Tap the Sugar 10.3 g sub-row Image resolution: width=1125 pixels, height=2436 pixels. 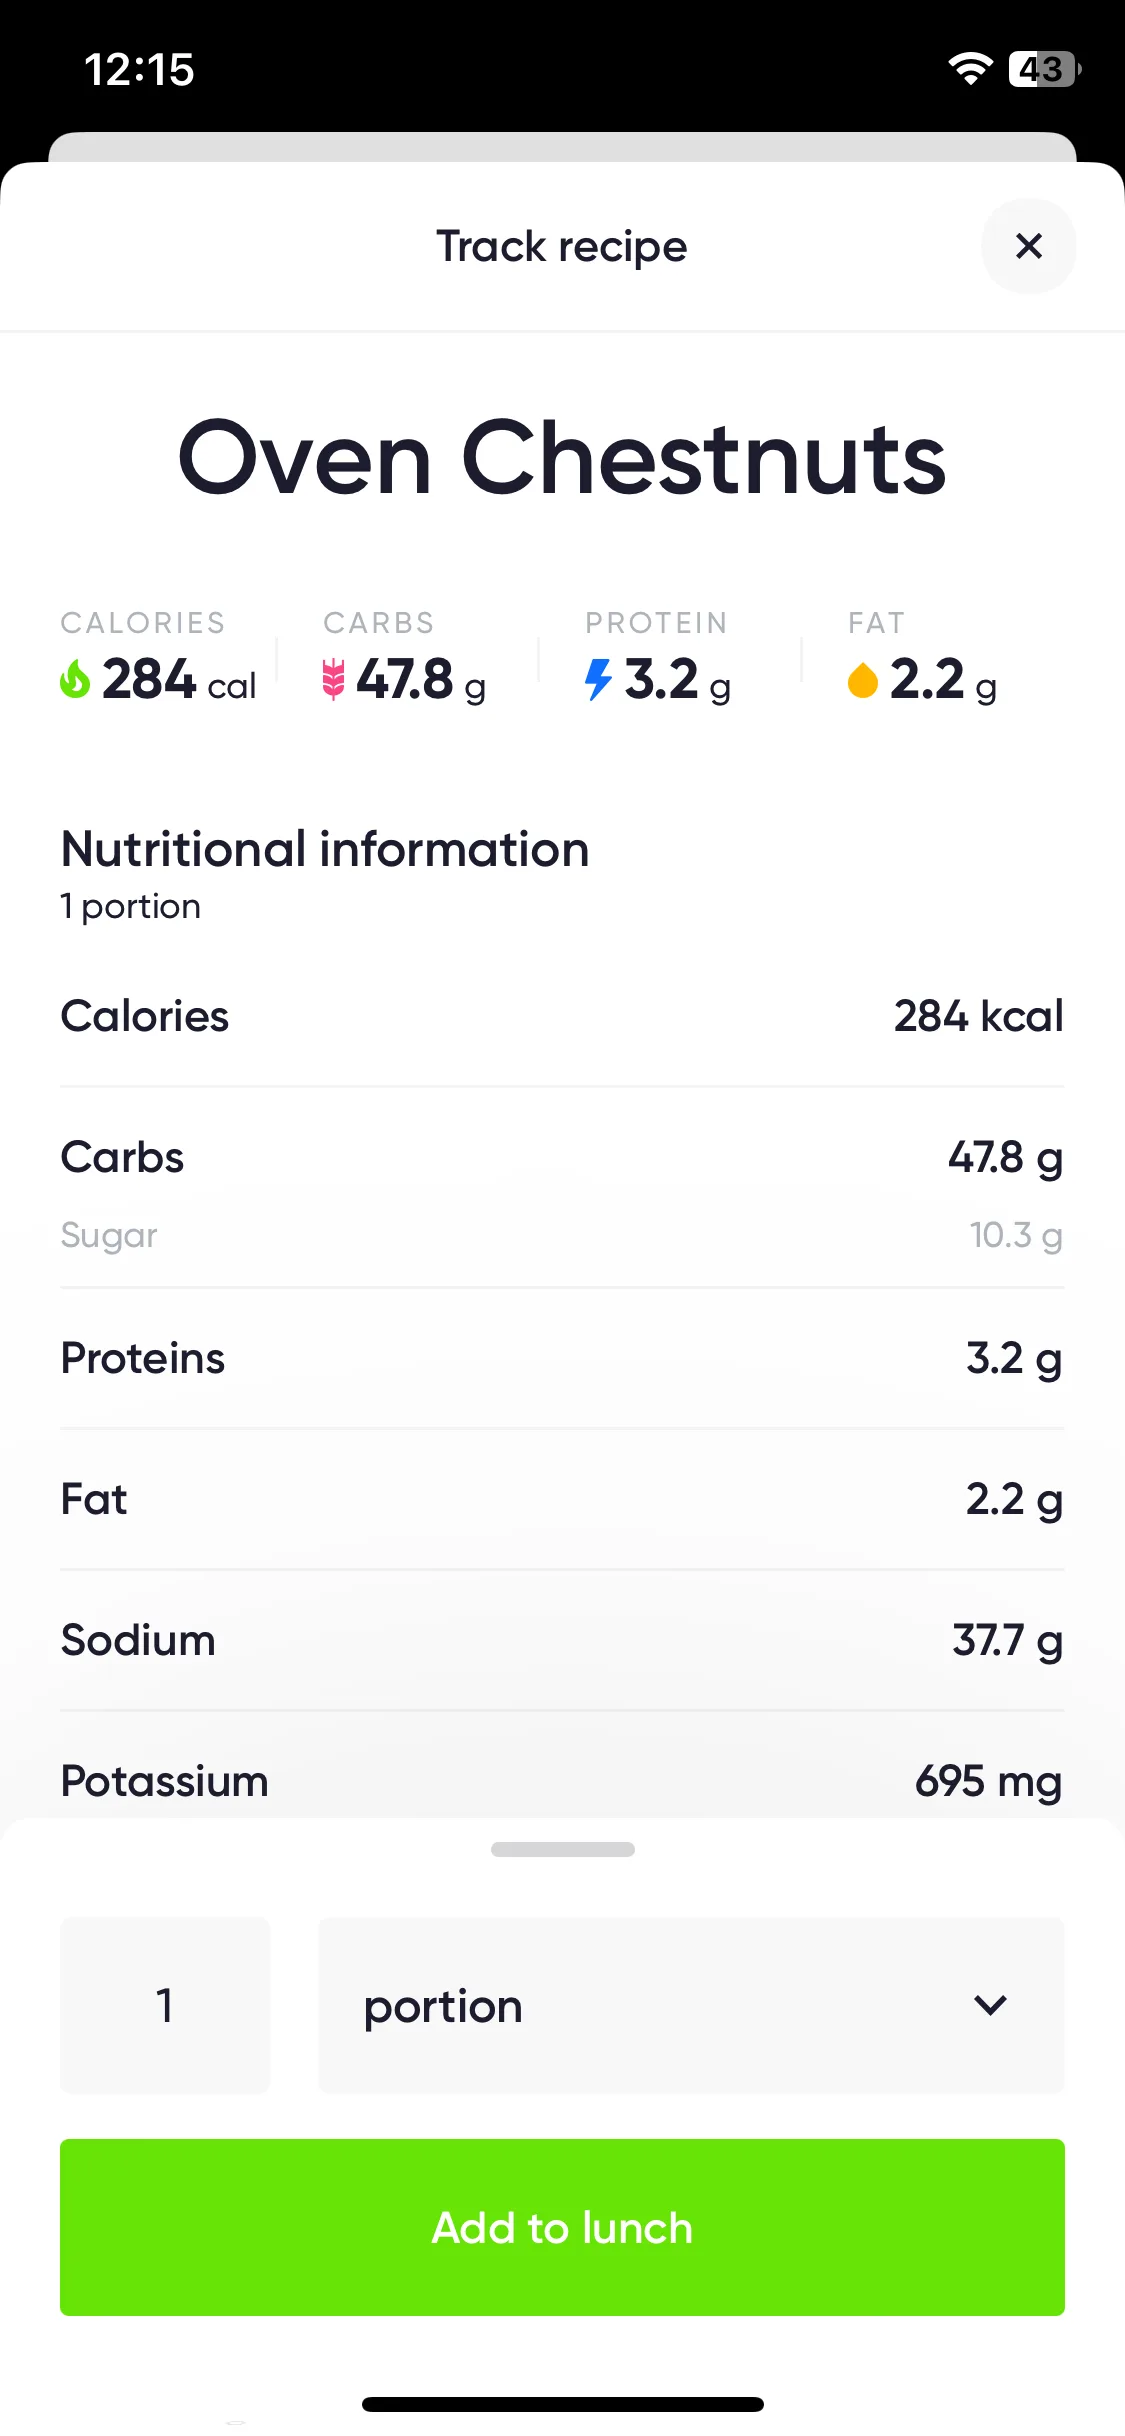(x=562, y=1236)
